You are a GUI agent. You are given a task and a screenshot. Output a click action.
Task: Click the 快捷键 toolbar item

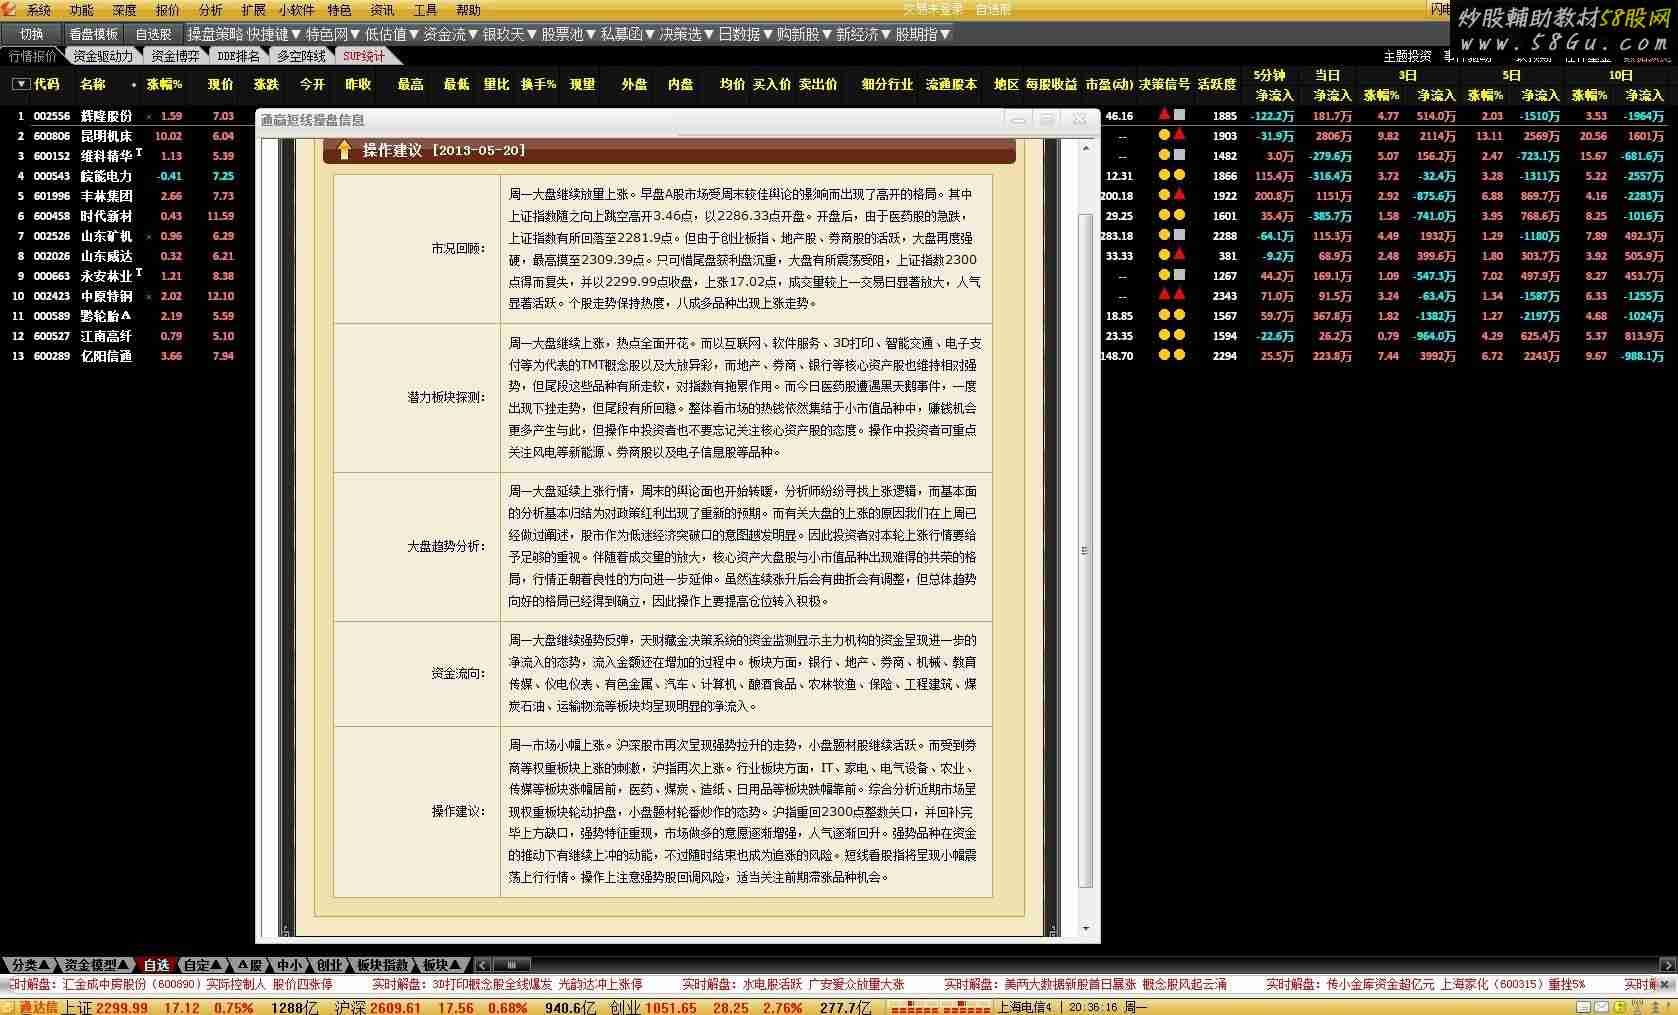tap(275, 34)
